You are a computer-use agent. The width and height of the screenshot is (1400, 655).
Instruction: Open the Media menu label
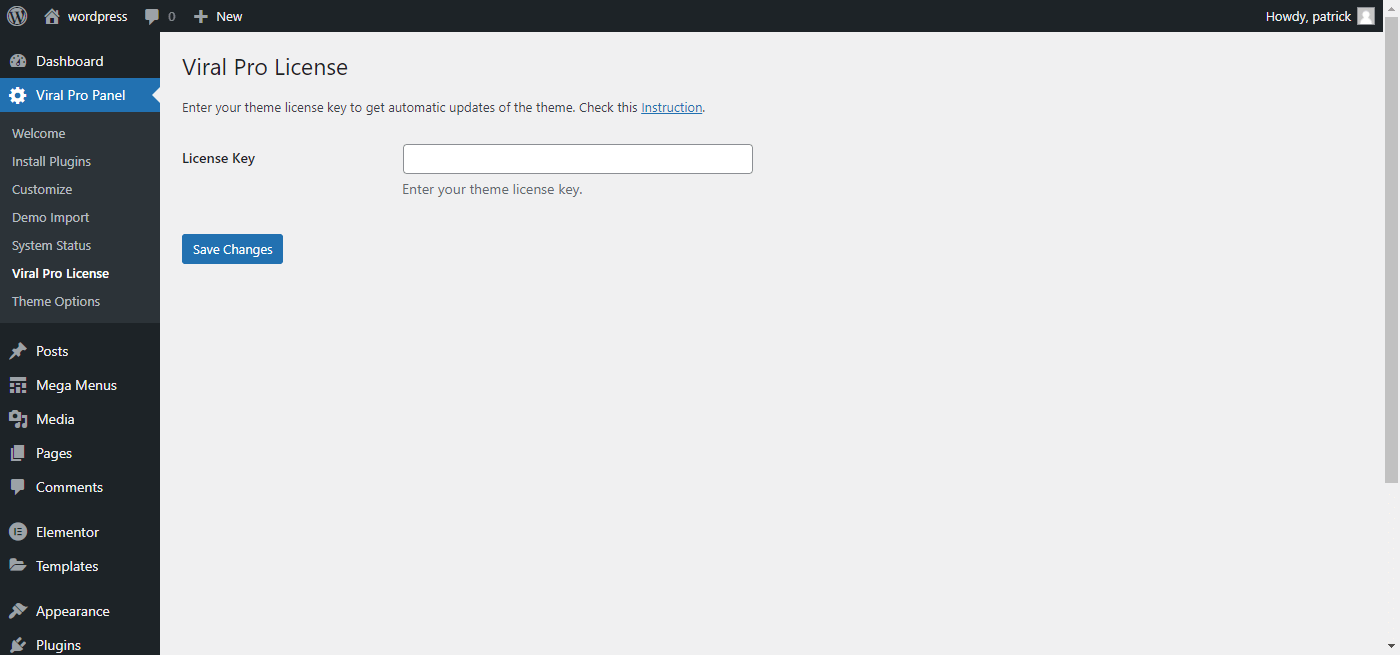click(55, 419)
